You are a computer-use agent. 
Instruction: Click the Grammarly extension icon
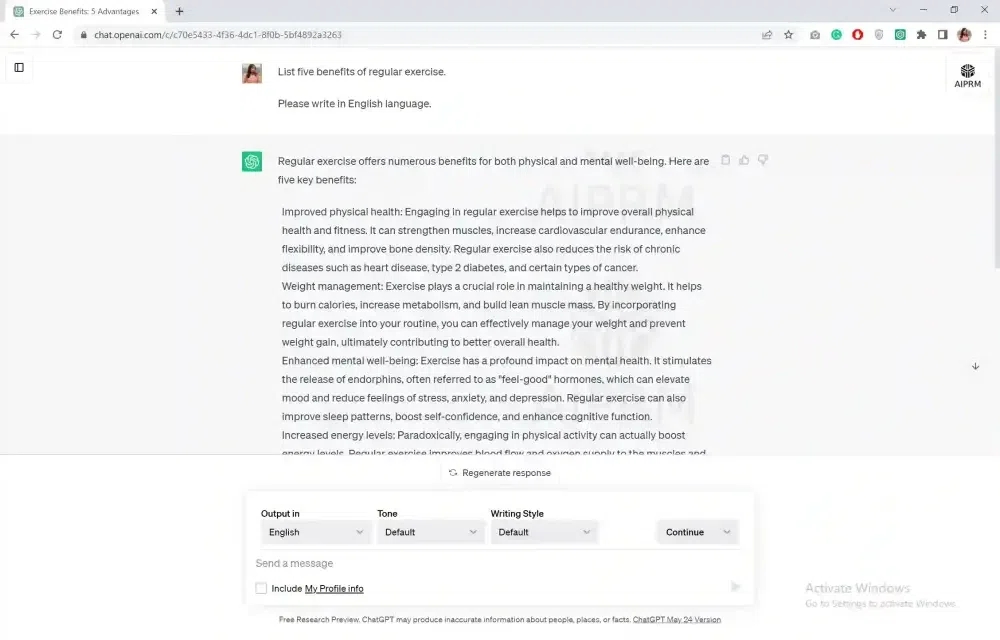tap(836, 34)
